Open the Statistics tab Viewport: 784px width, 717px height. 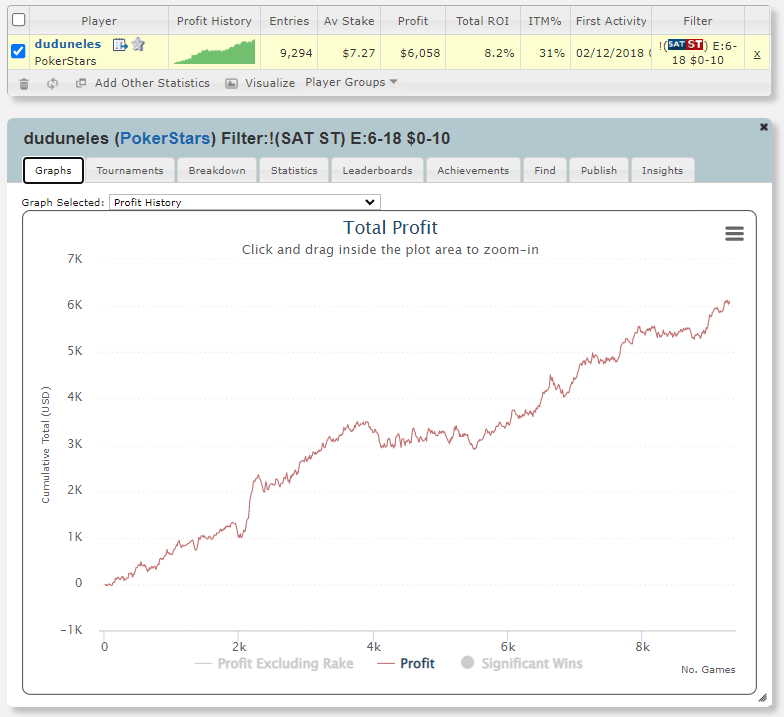pyautogui.click(x=294, y=170)
